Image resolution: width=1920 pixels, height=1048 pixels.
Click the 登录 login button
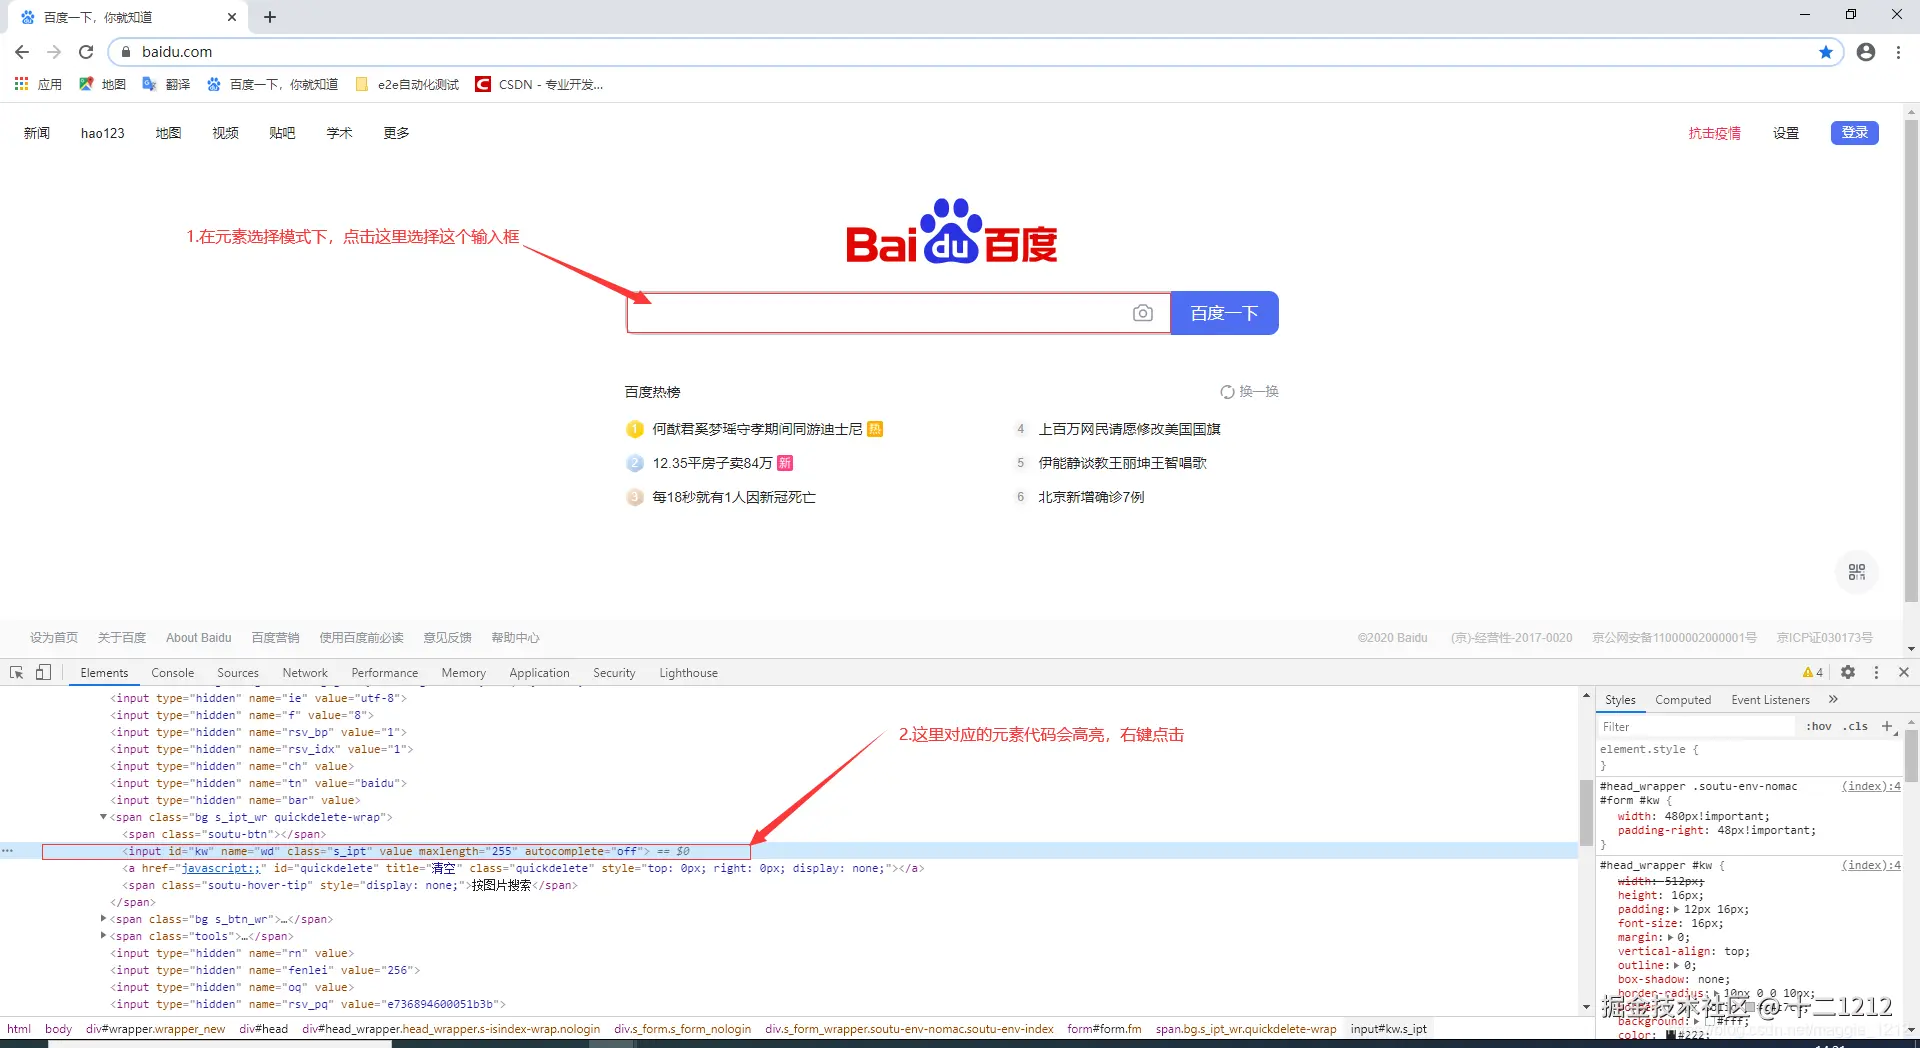point(1854,132)
